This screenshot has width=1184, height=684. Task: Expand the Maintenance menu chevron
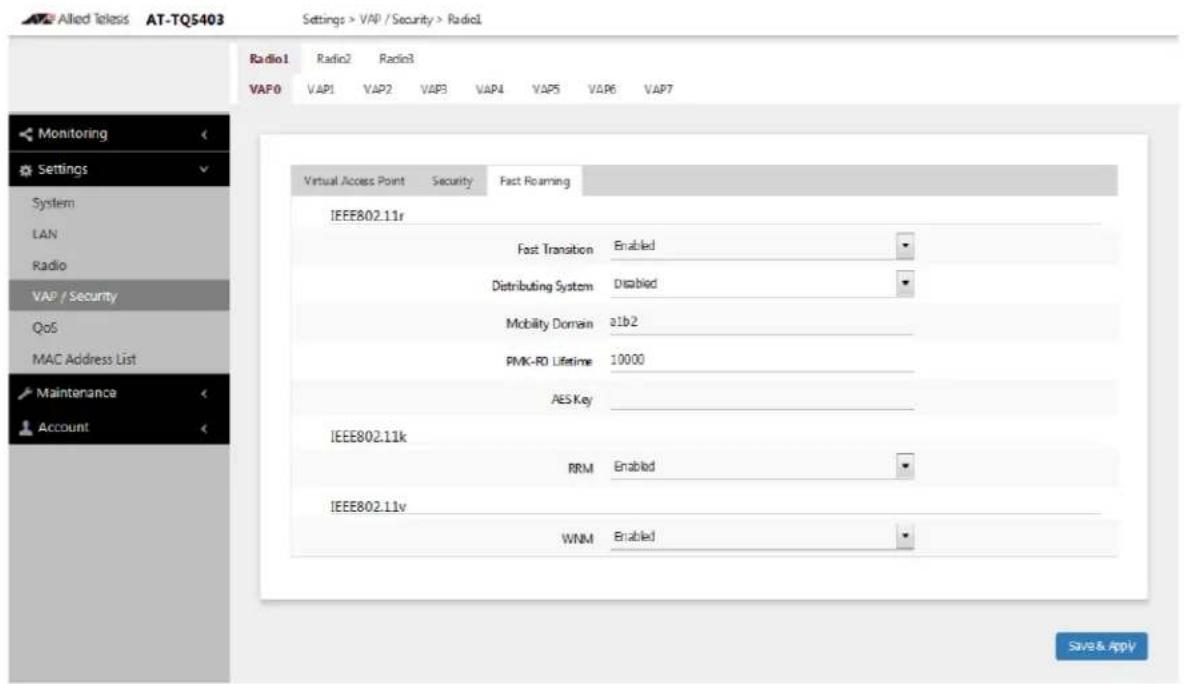pos(204,393)
